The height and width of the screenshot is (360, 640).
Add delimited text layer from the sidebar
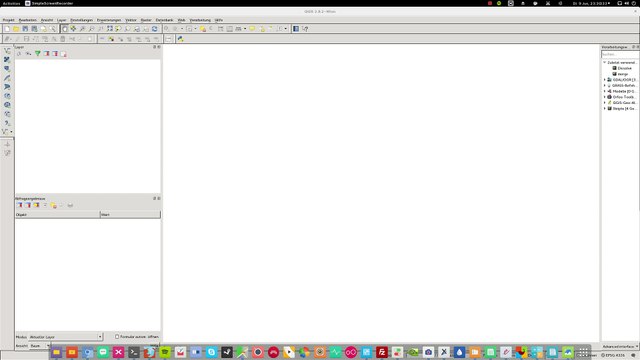coord(7,123)
